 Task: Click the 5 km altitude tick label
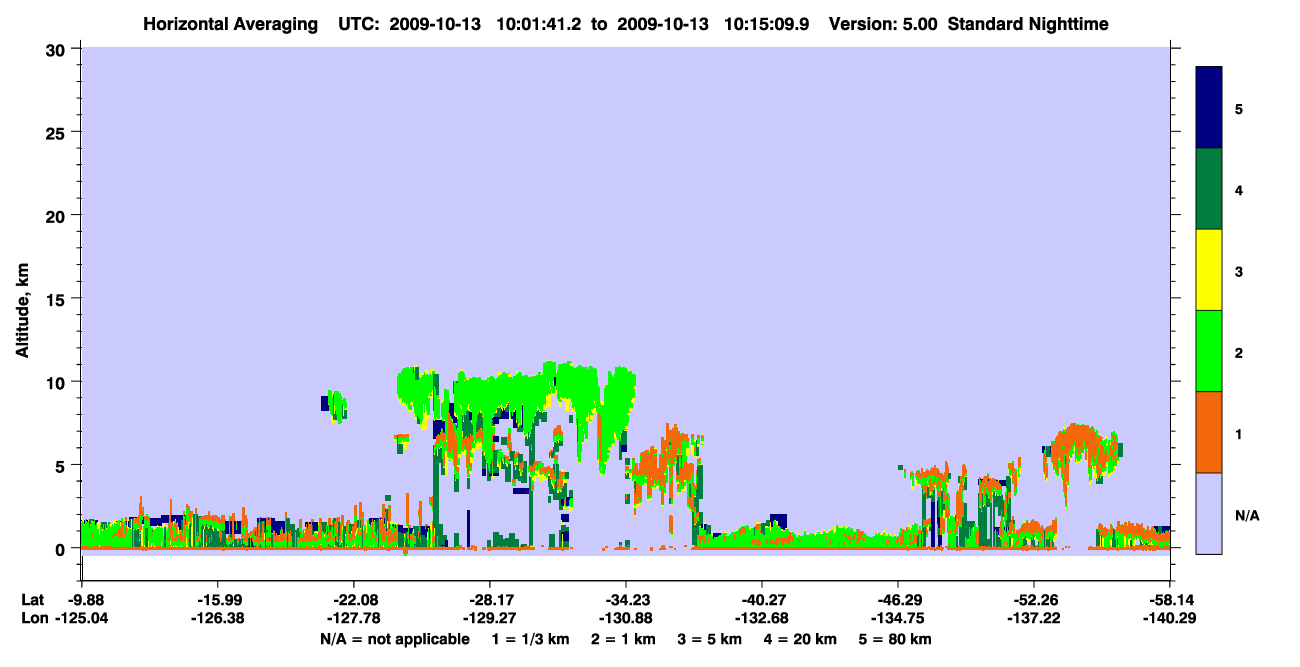pyautogui.click(x=62, y=465)
